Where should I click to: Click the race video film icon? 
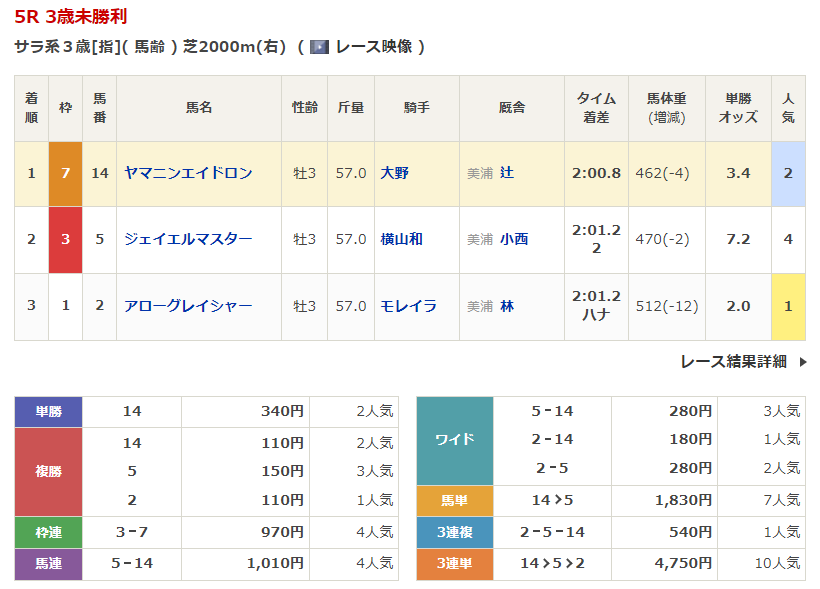point(319,47)
